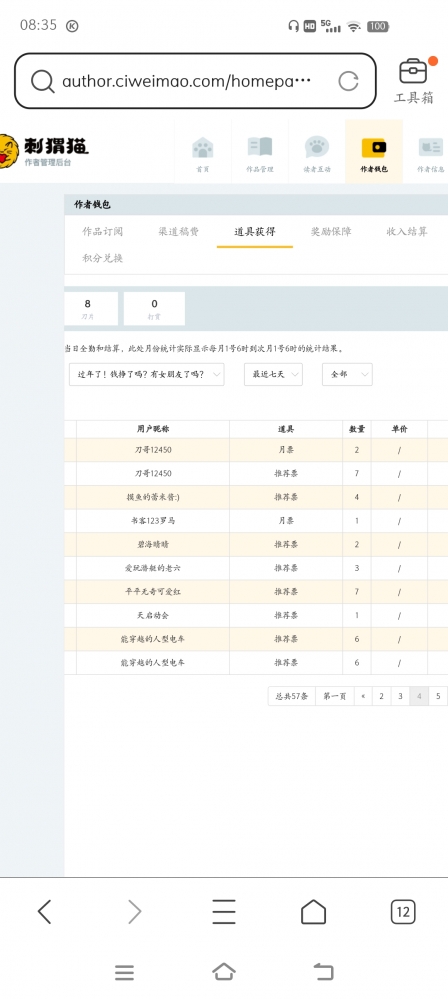Switch to the 积分兑换 tab
The image size is (448, 999).
tap(103, 258)
